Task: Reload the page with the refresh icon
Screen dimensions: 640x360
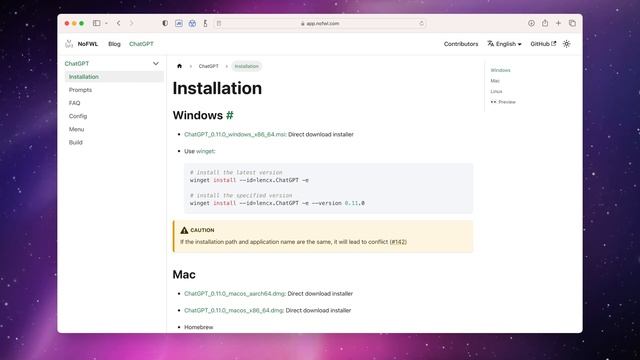Action: (421, 23)
